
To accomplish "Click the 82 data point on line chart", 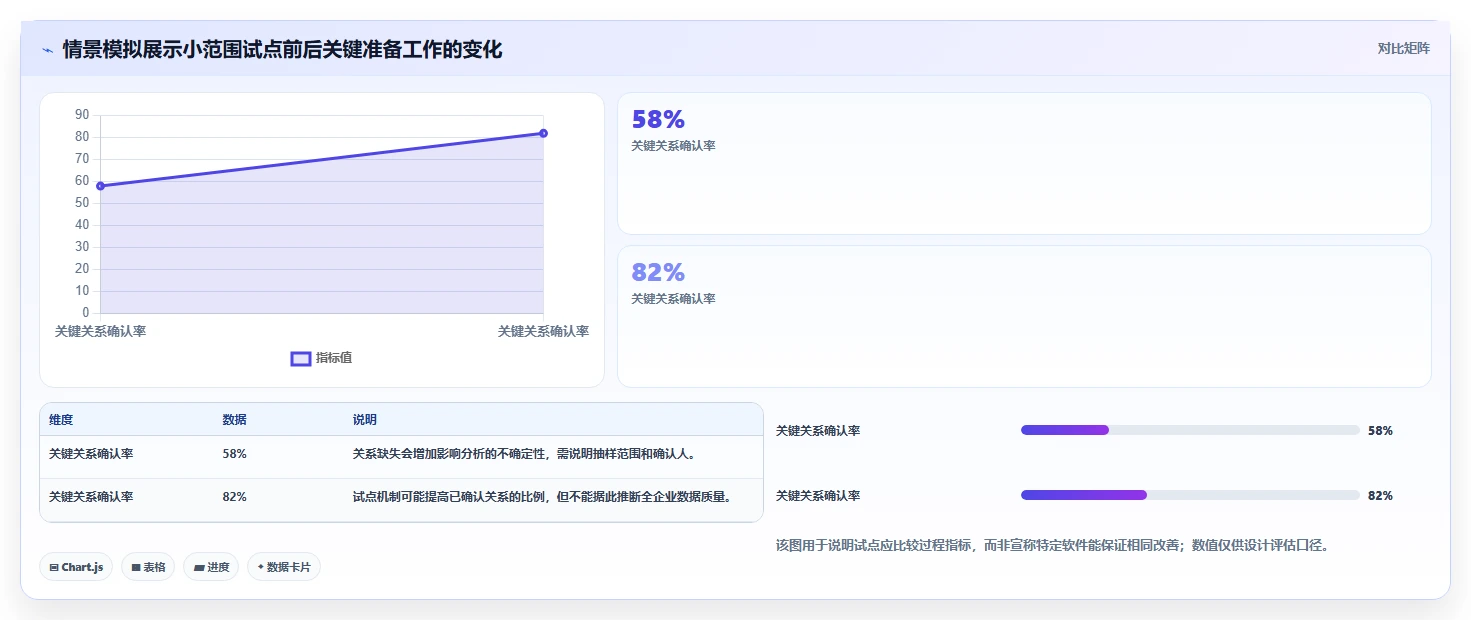I will (x=543, y=133).
